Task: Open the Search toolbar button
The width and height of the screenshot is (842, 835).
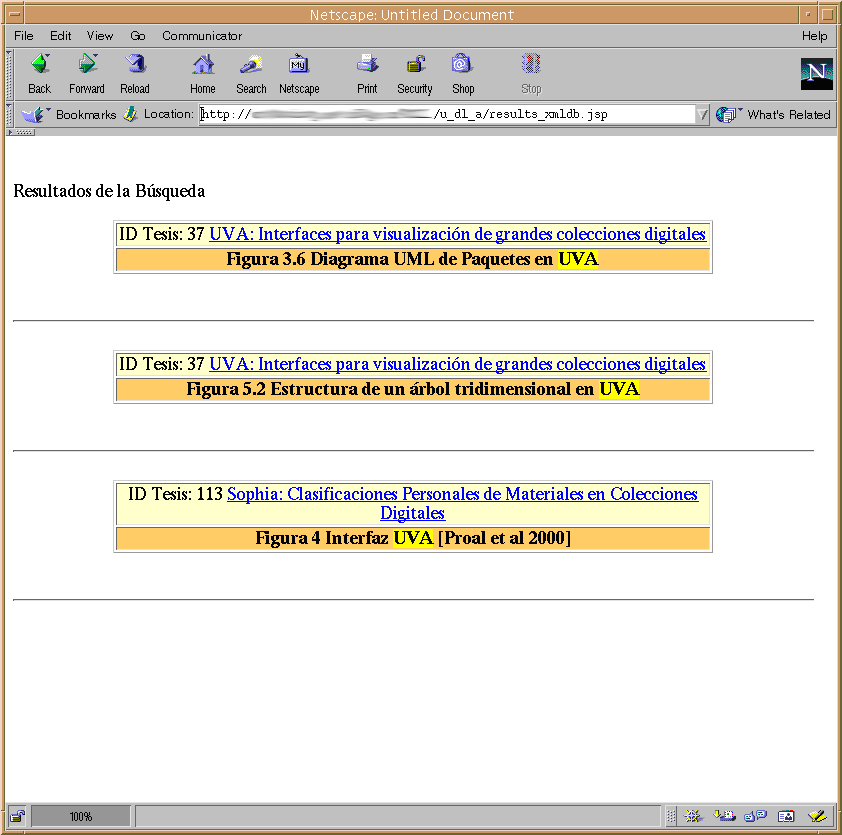Action: click(x=251, y=73)
